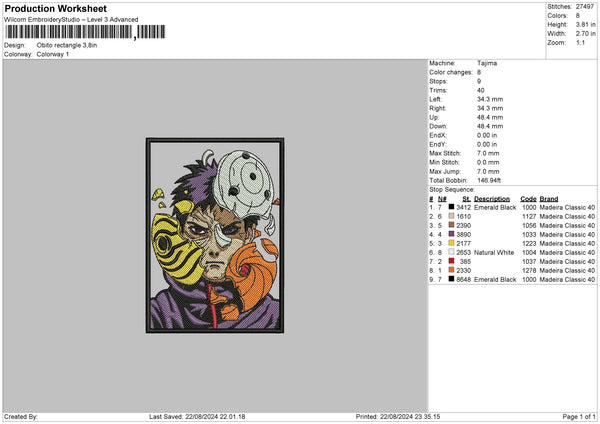Select design name "Obito rectangle 3,8in"
This screenshot has height=424, width=600.
67,45
